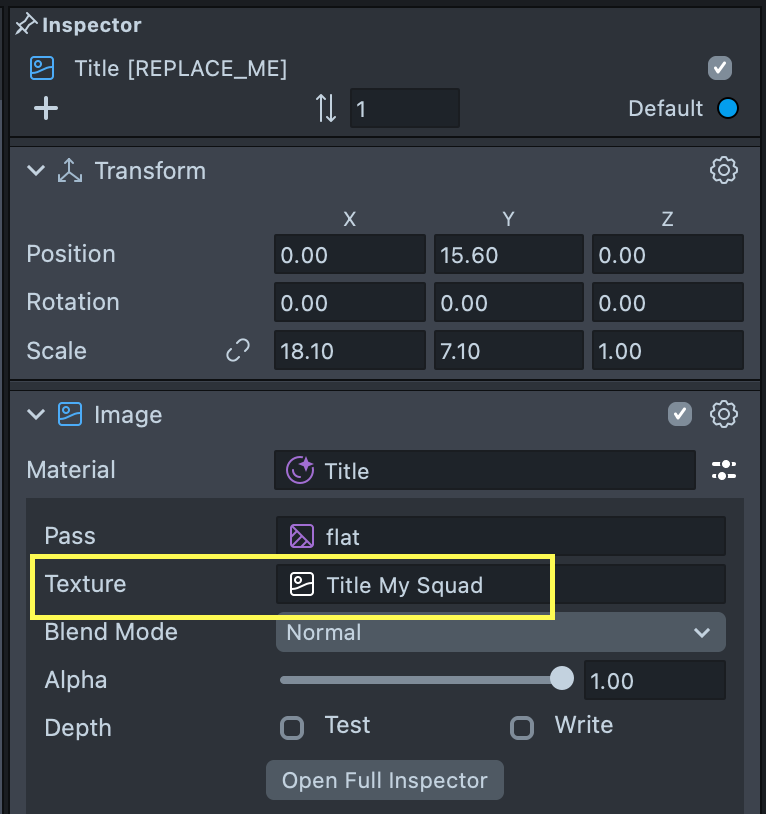
Task: Open Image component settings gear
Action: point(723,414)
